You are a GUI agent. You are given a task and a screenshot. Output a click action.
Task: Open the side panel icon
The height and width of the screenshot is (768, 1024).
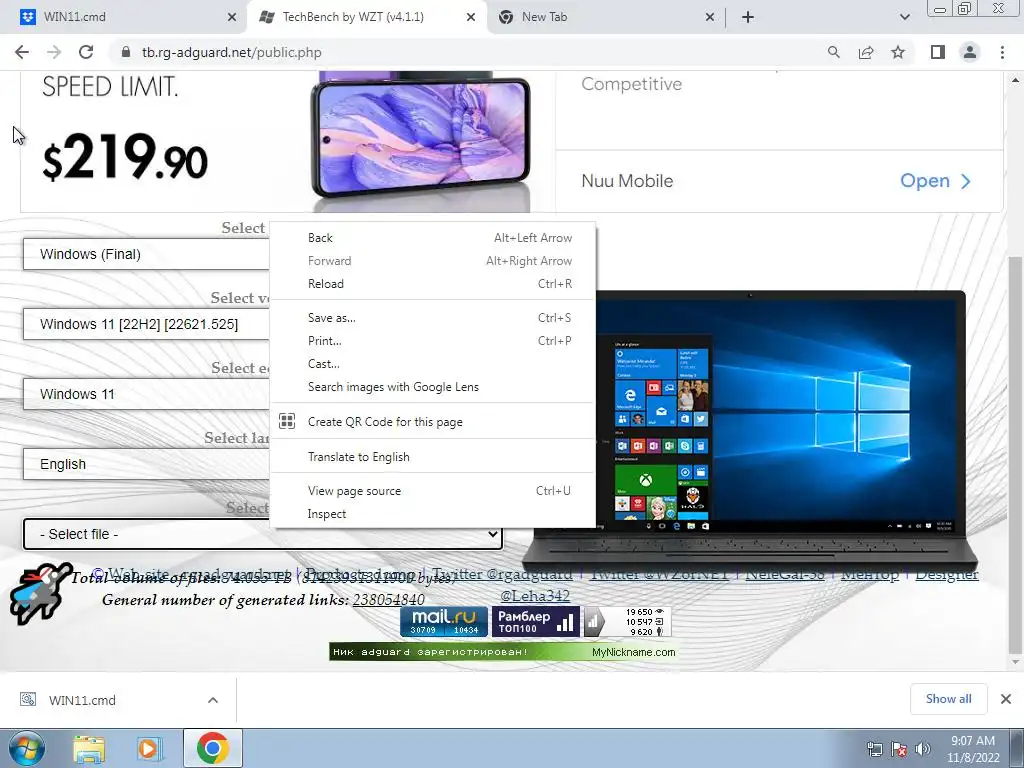938,52
